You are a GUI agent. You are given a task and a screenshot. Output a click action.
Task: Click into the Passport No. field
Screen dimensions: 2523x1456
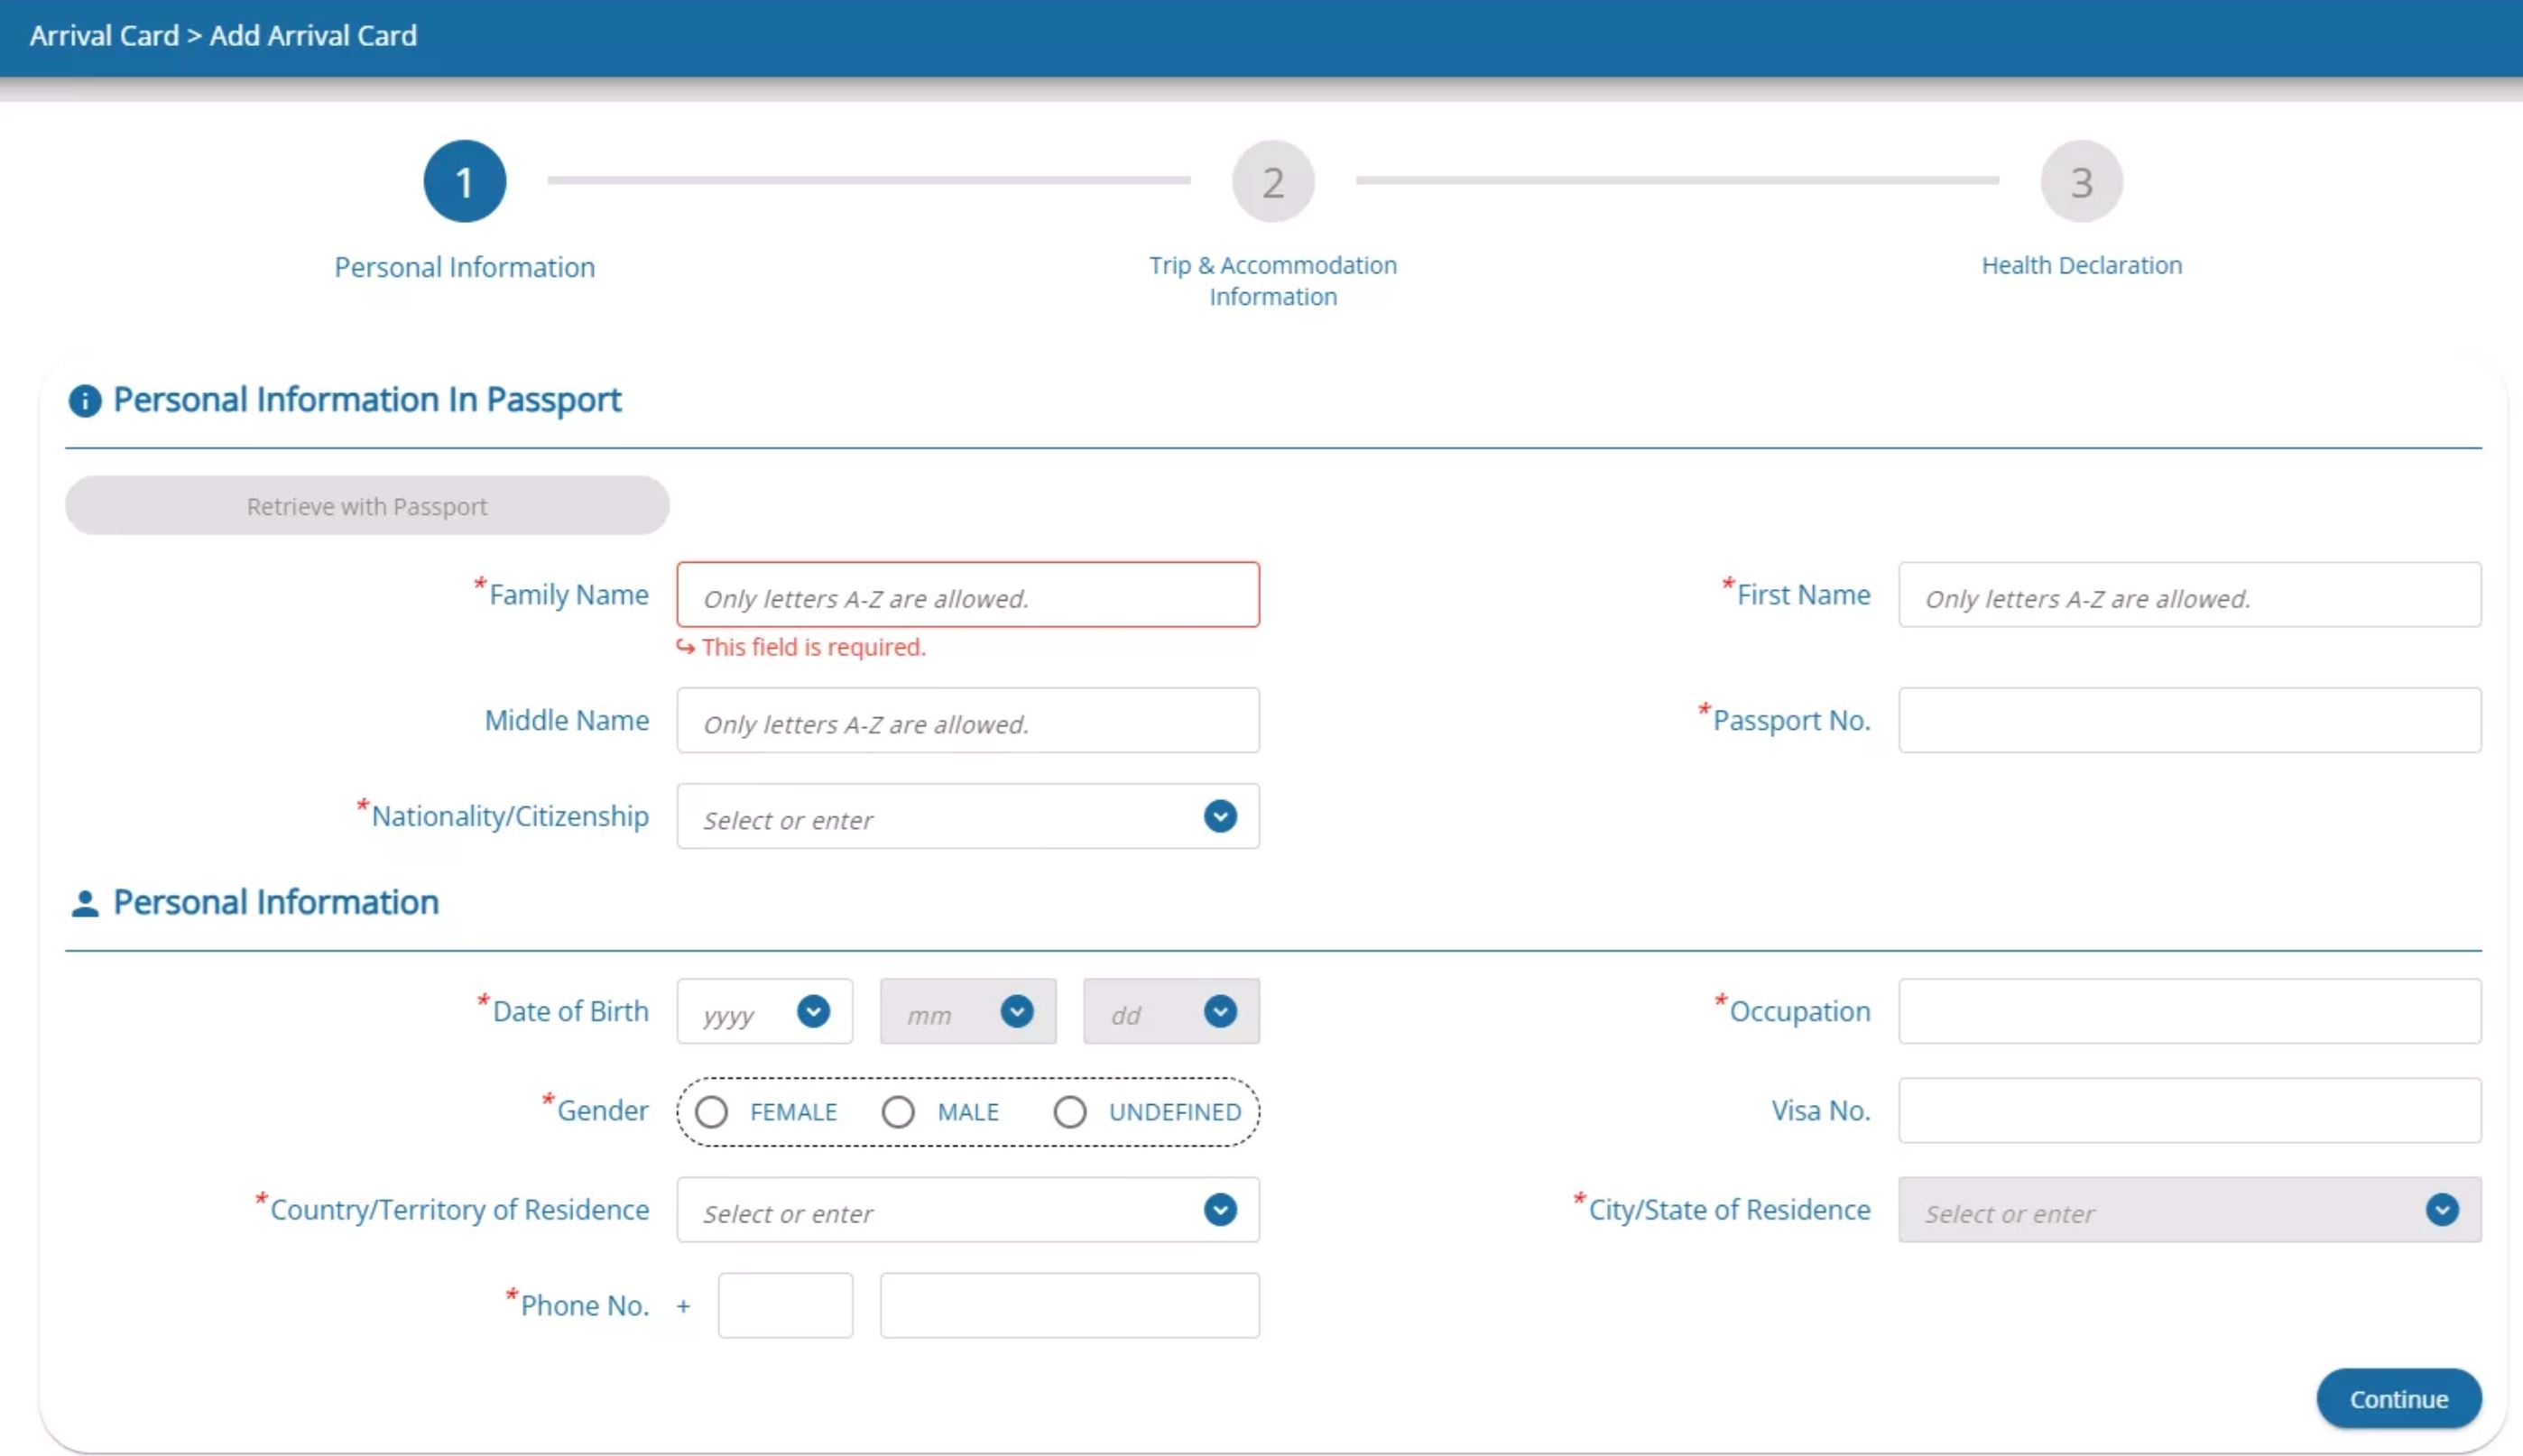click(x=2189, y=720)
